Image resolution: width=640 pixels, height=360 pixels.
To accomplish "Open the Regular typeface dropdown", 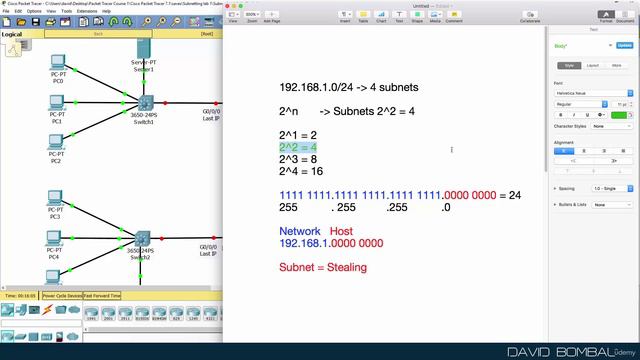I will coord(581,104).
